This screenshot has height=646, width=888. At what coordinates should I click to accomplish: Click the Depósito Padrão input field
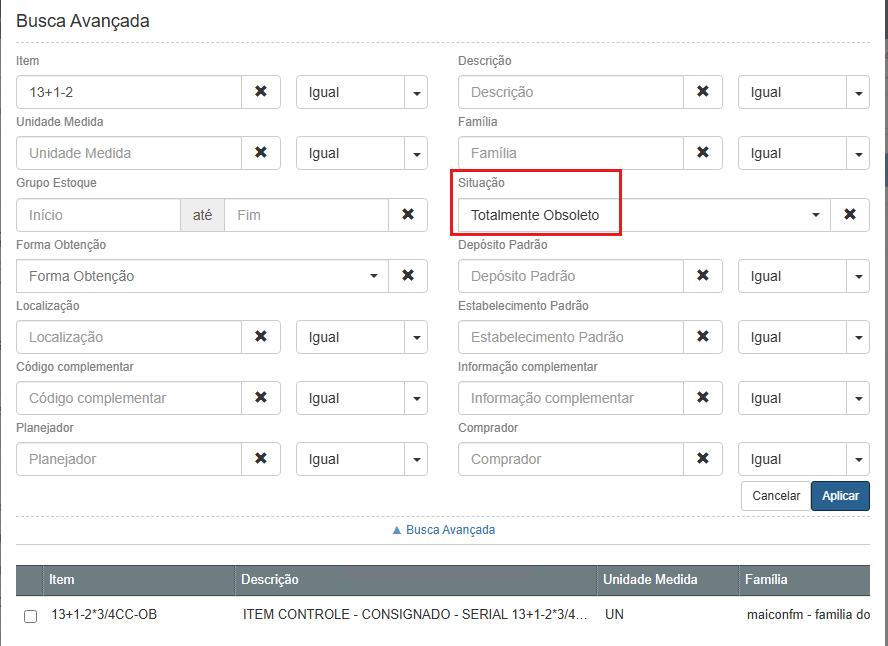pos(571,276)
